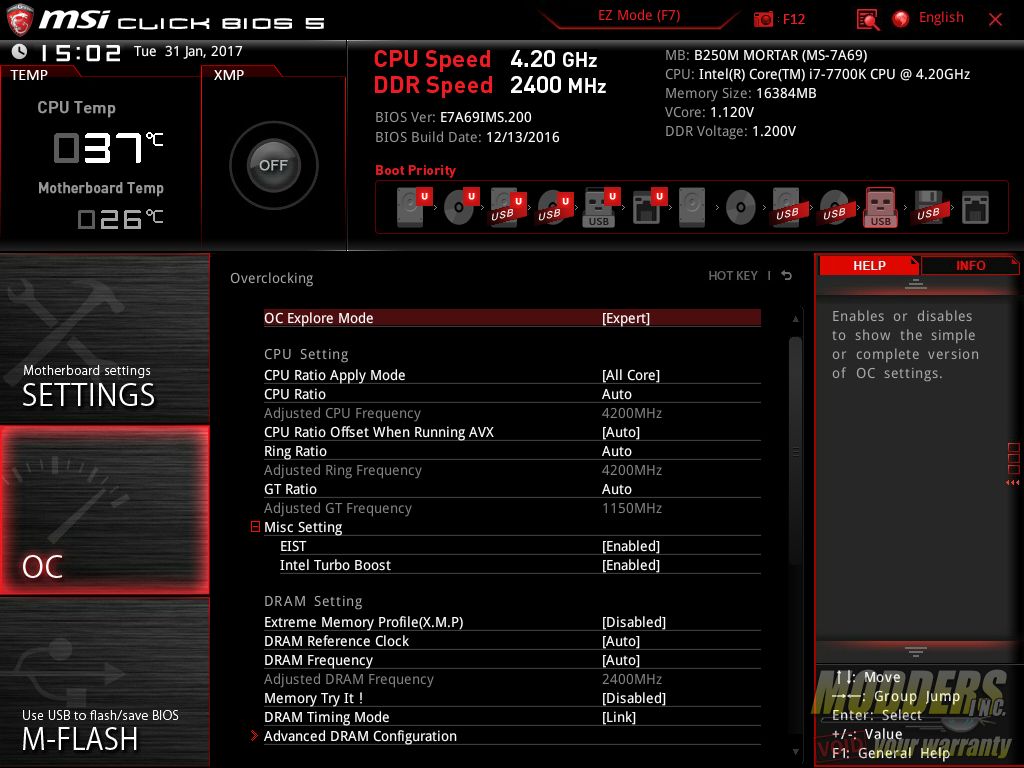This screenshot has width=1024, height=768.
Task: Click the Motherboard Temp 026 reading
Action: (x=120, y=219)
